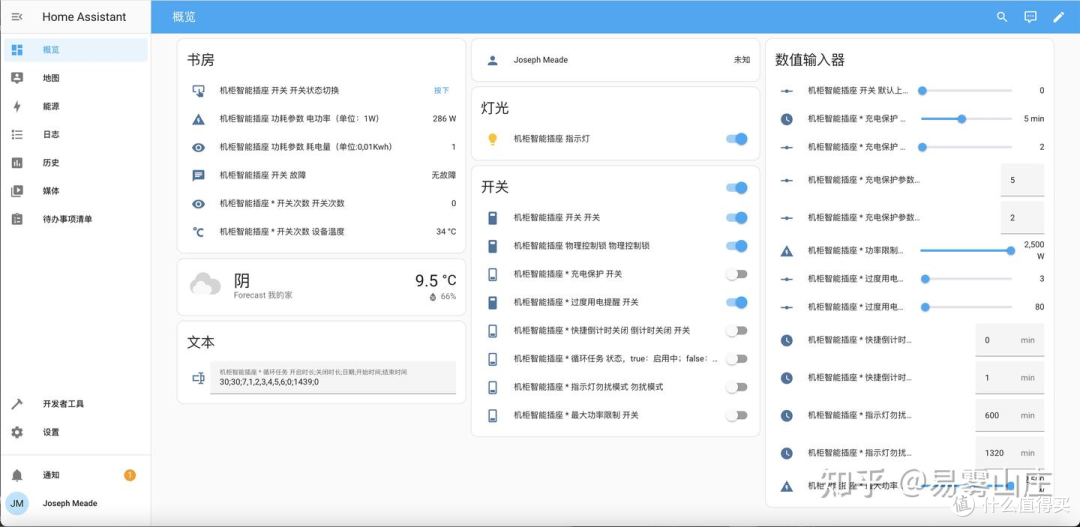The height and width of the screenshot is (527, 1080).
Task: Open the 能源 sidebar item
Action: coord(76,106)
